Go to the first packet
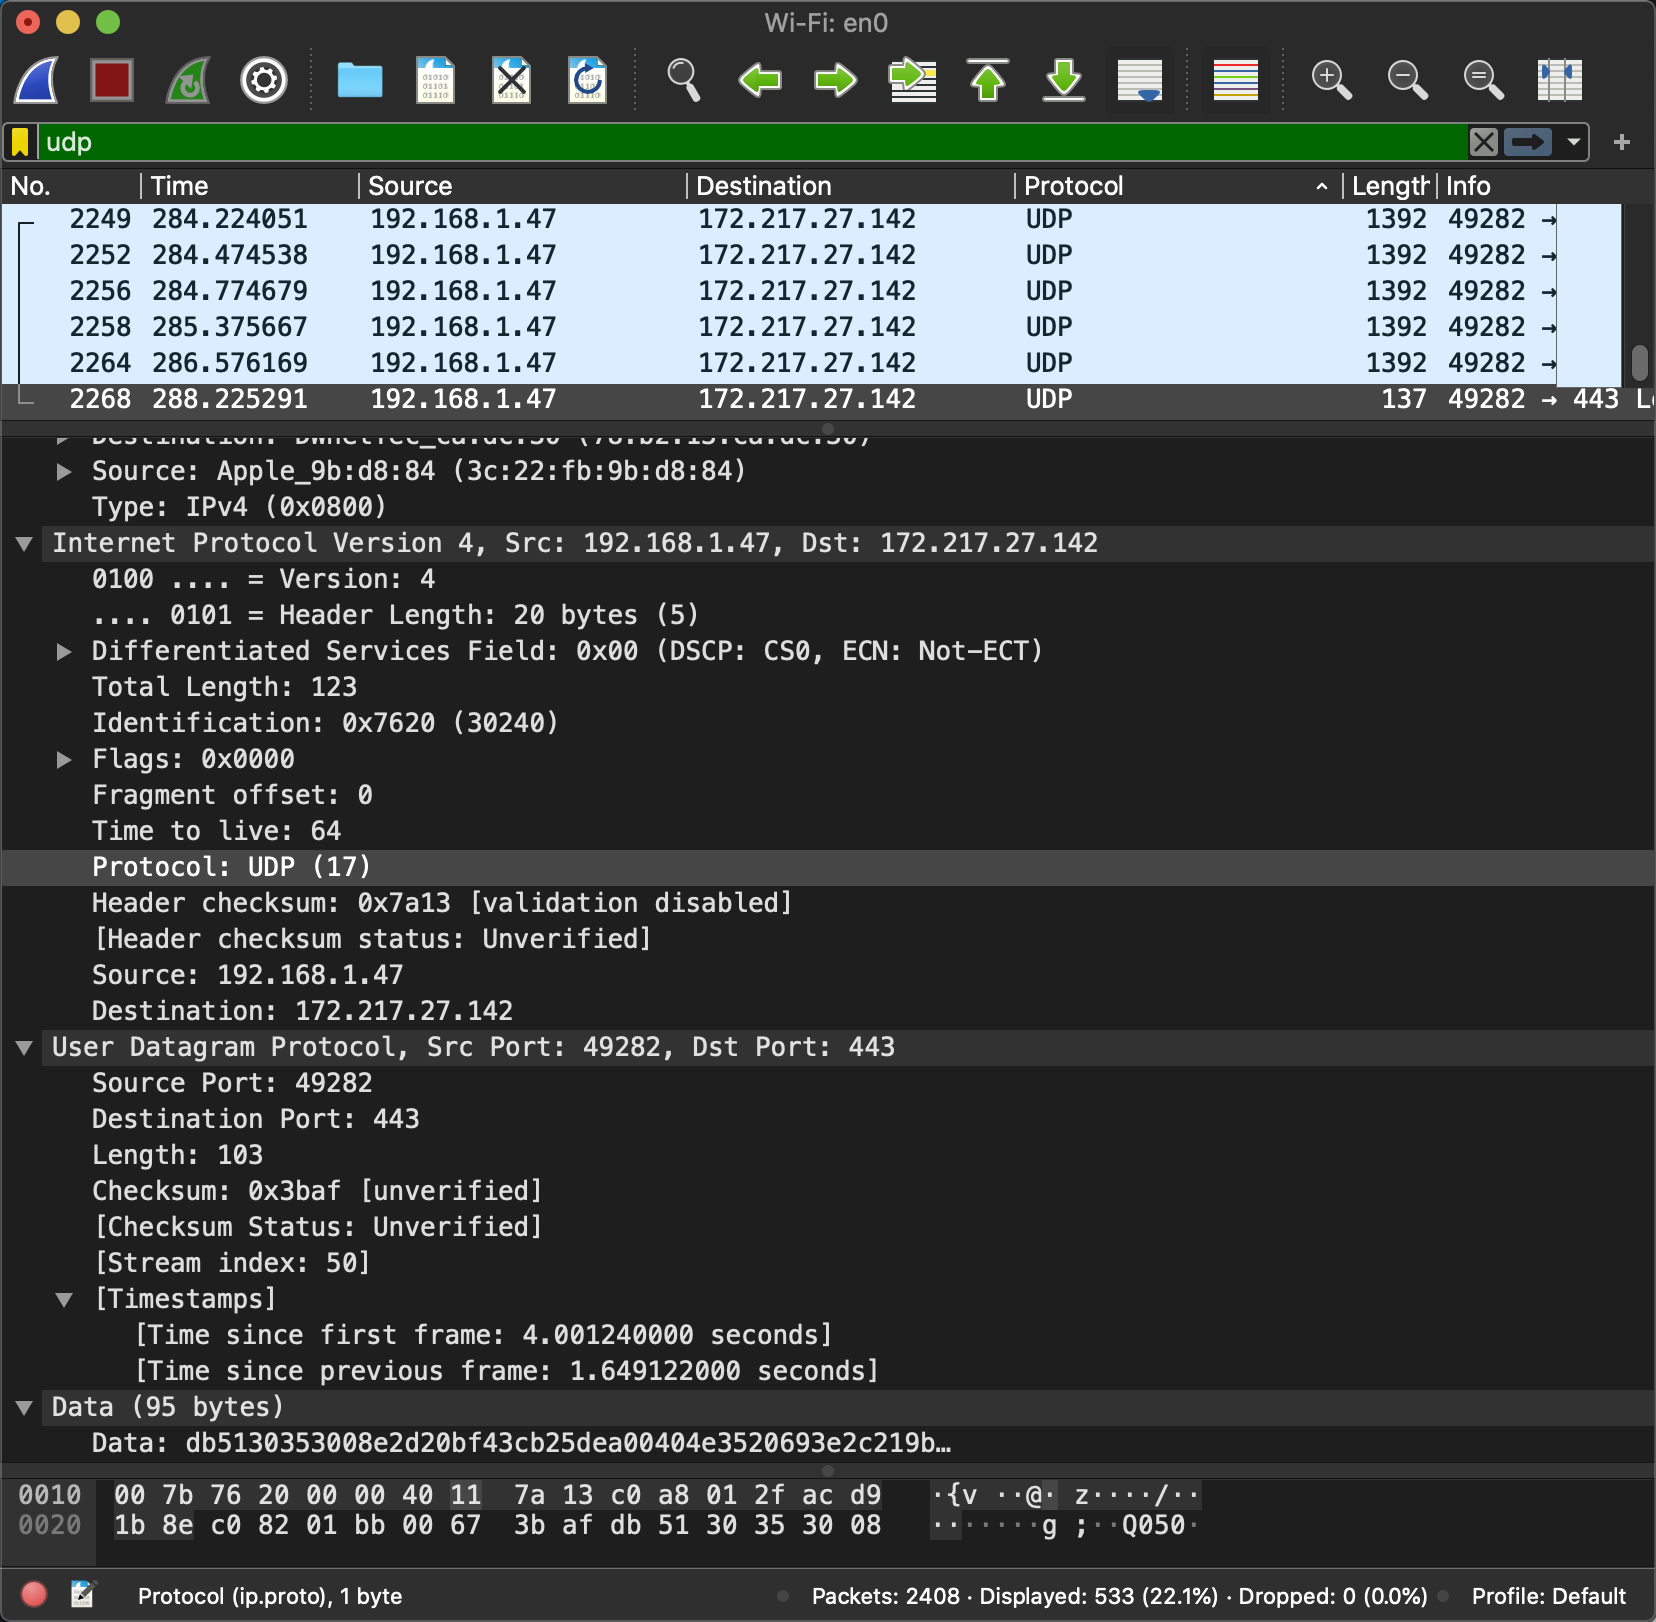The image size is (1656, 1622). click(988, 80)
